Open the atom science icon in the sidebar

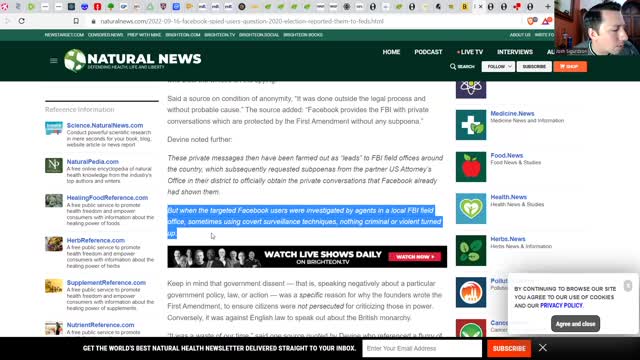click(471, 89)
